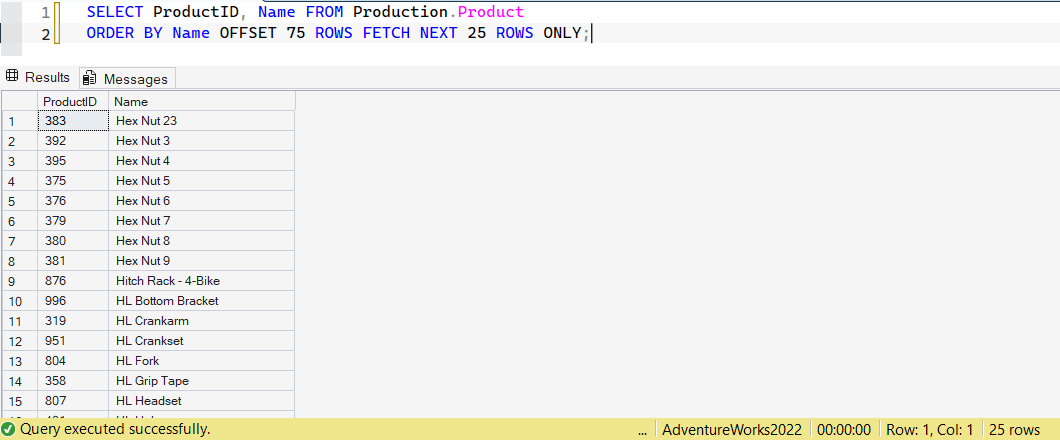Click the 00:00:00 elapsed time indicator
This screenshot has width=1060, height=440.
844,429
